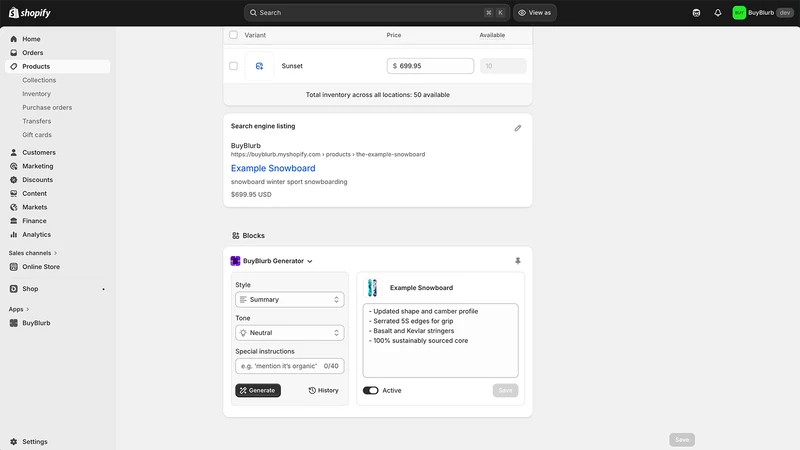Open Transfers under Products
The image size is (800, 450).
pos(37,121)
